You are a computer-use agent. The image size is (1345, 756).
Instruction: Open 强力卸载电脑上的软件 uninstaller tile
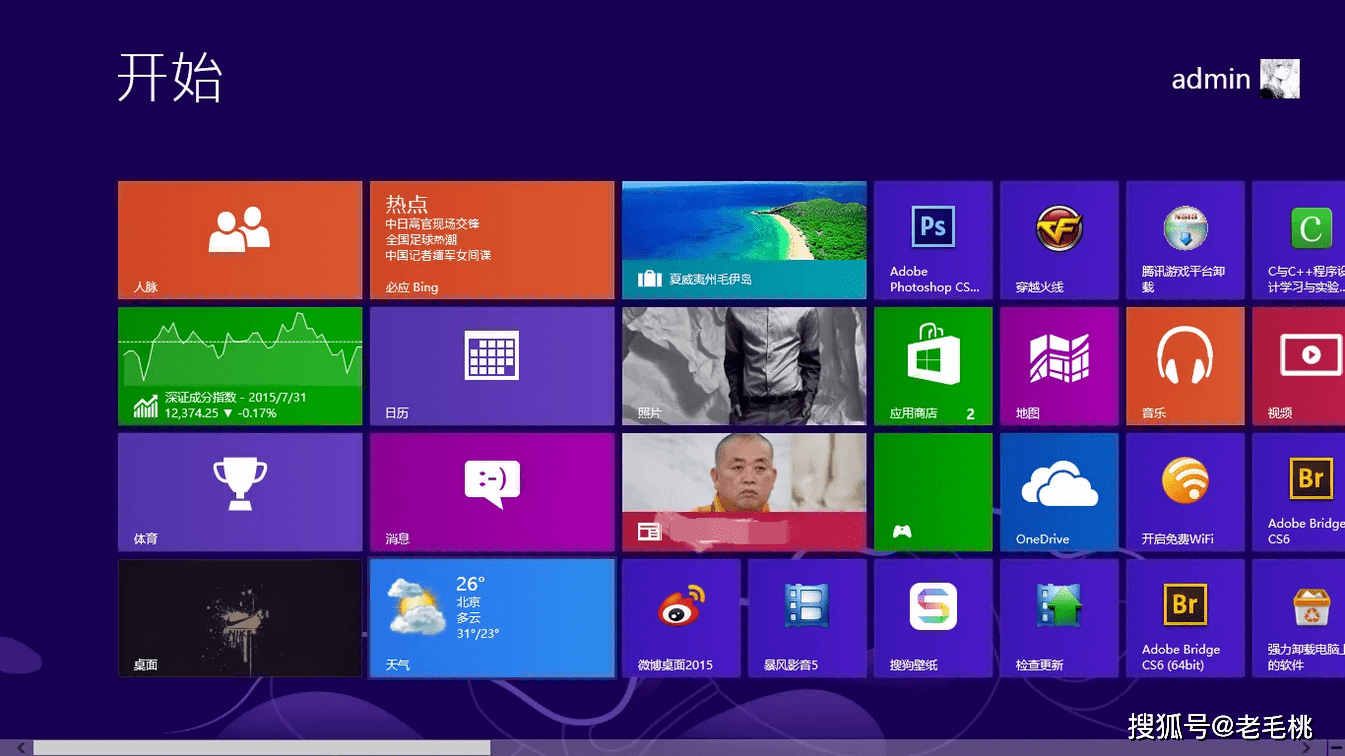1298,618
